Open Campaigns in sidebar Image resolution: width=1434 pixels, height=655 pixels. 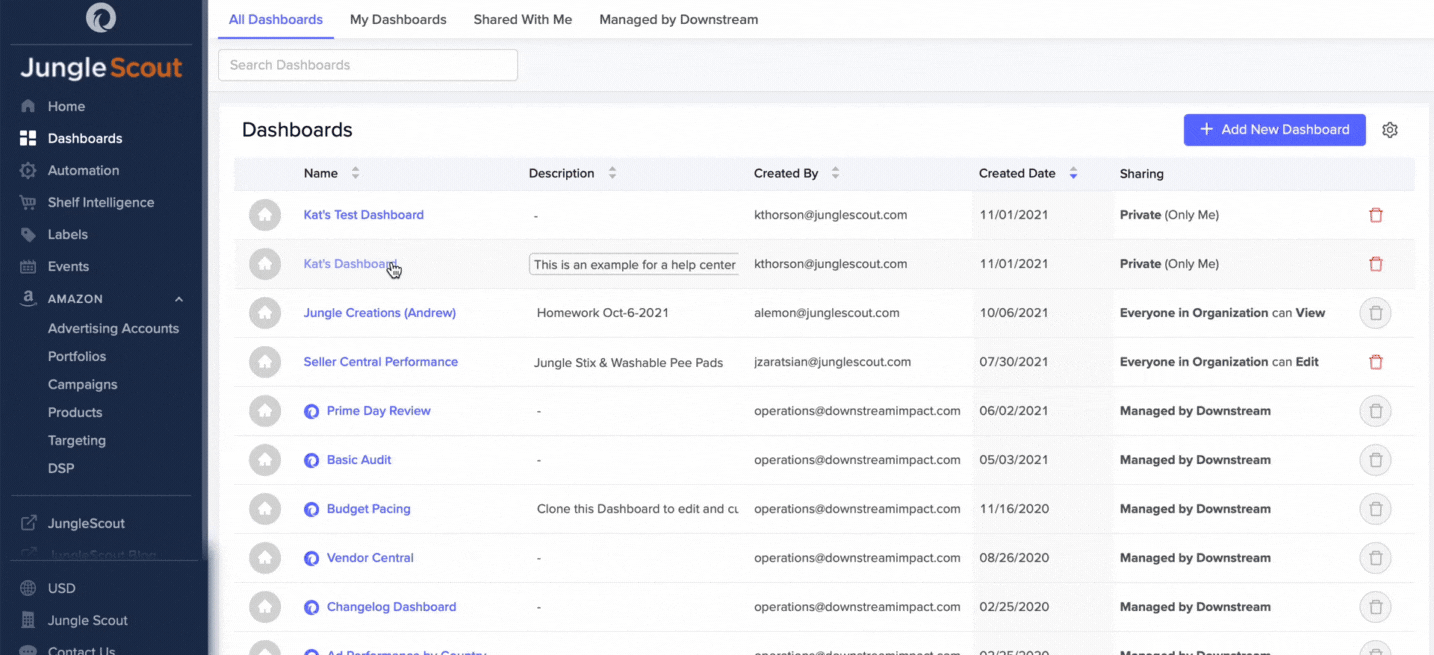82,384
